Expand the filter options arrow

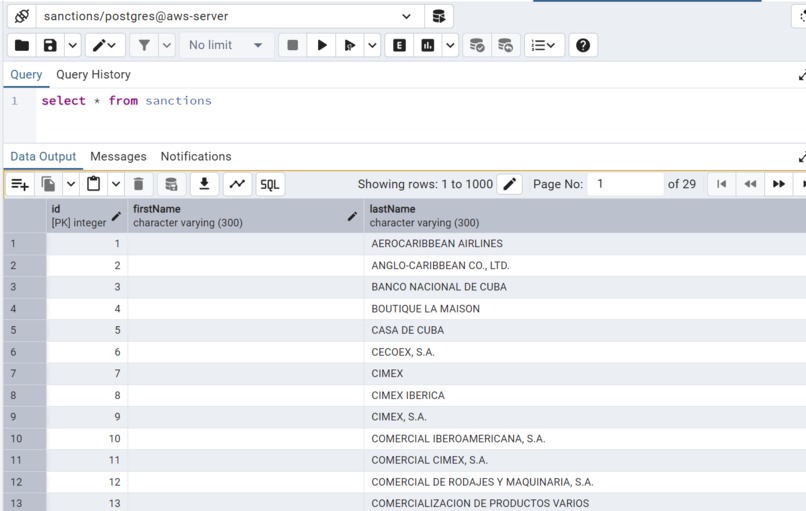[x=167, y=45]
